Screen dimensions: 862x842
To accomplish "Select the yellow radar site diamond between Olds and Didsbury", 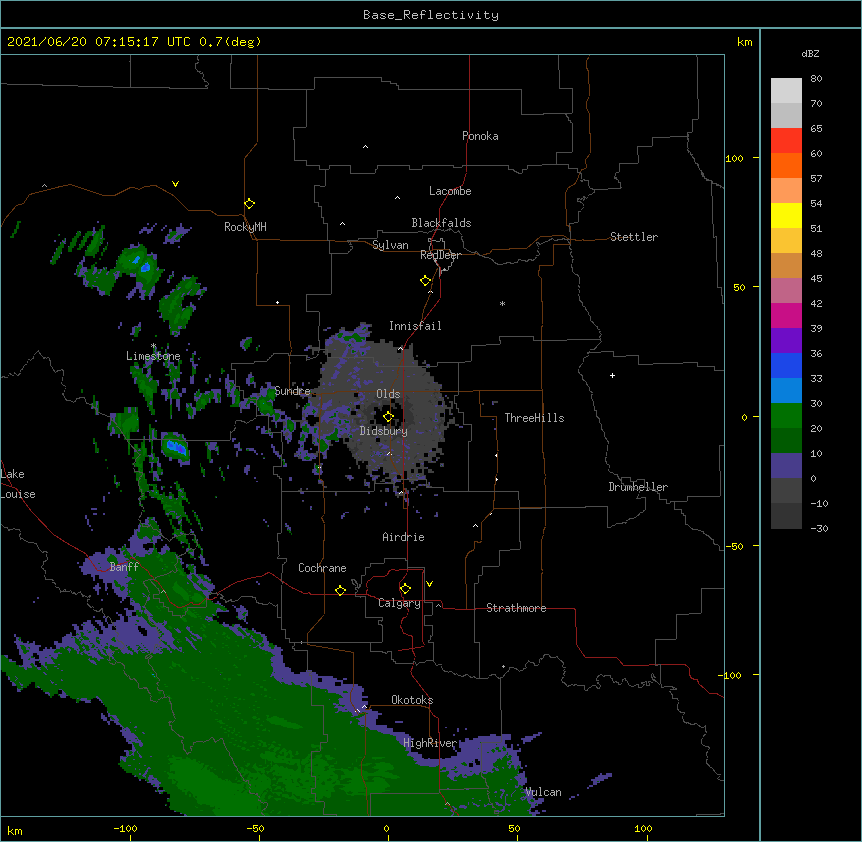I will [x=388, y=417].
